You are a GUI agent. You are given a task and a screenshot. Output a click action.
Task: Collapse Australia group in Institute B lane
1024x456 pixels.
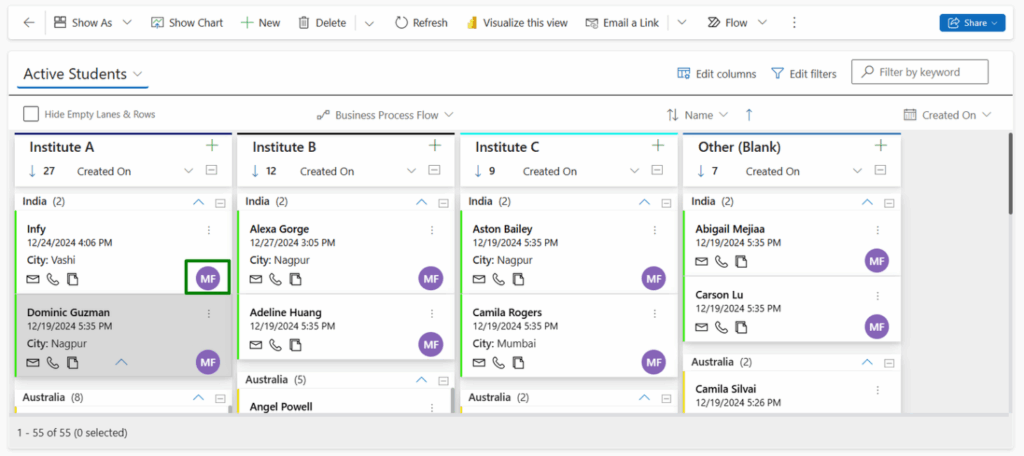point(421,380)
